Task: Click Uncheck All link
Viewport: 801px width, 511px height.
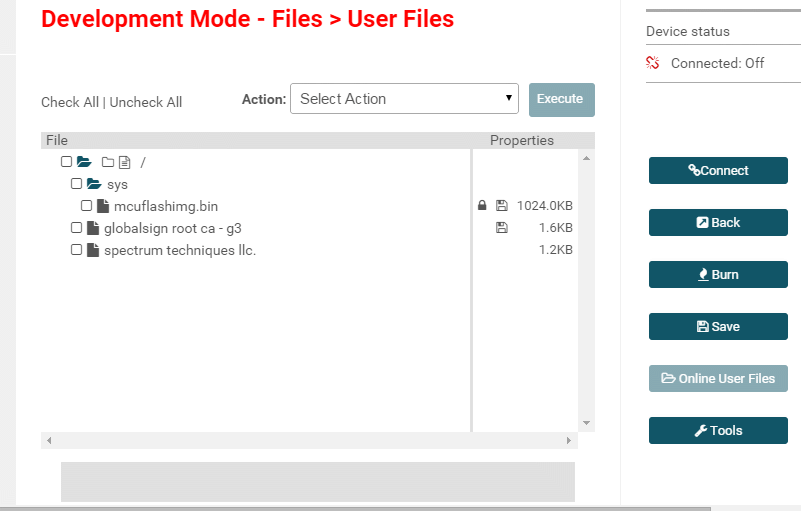Action: [146, 102]
